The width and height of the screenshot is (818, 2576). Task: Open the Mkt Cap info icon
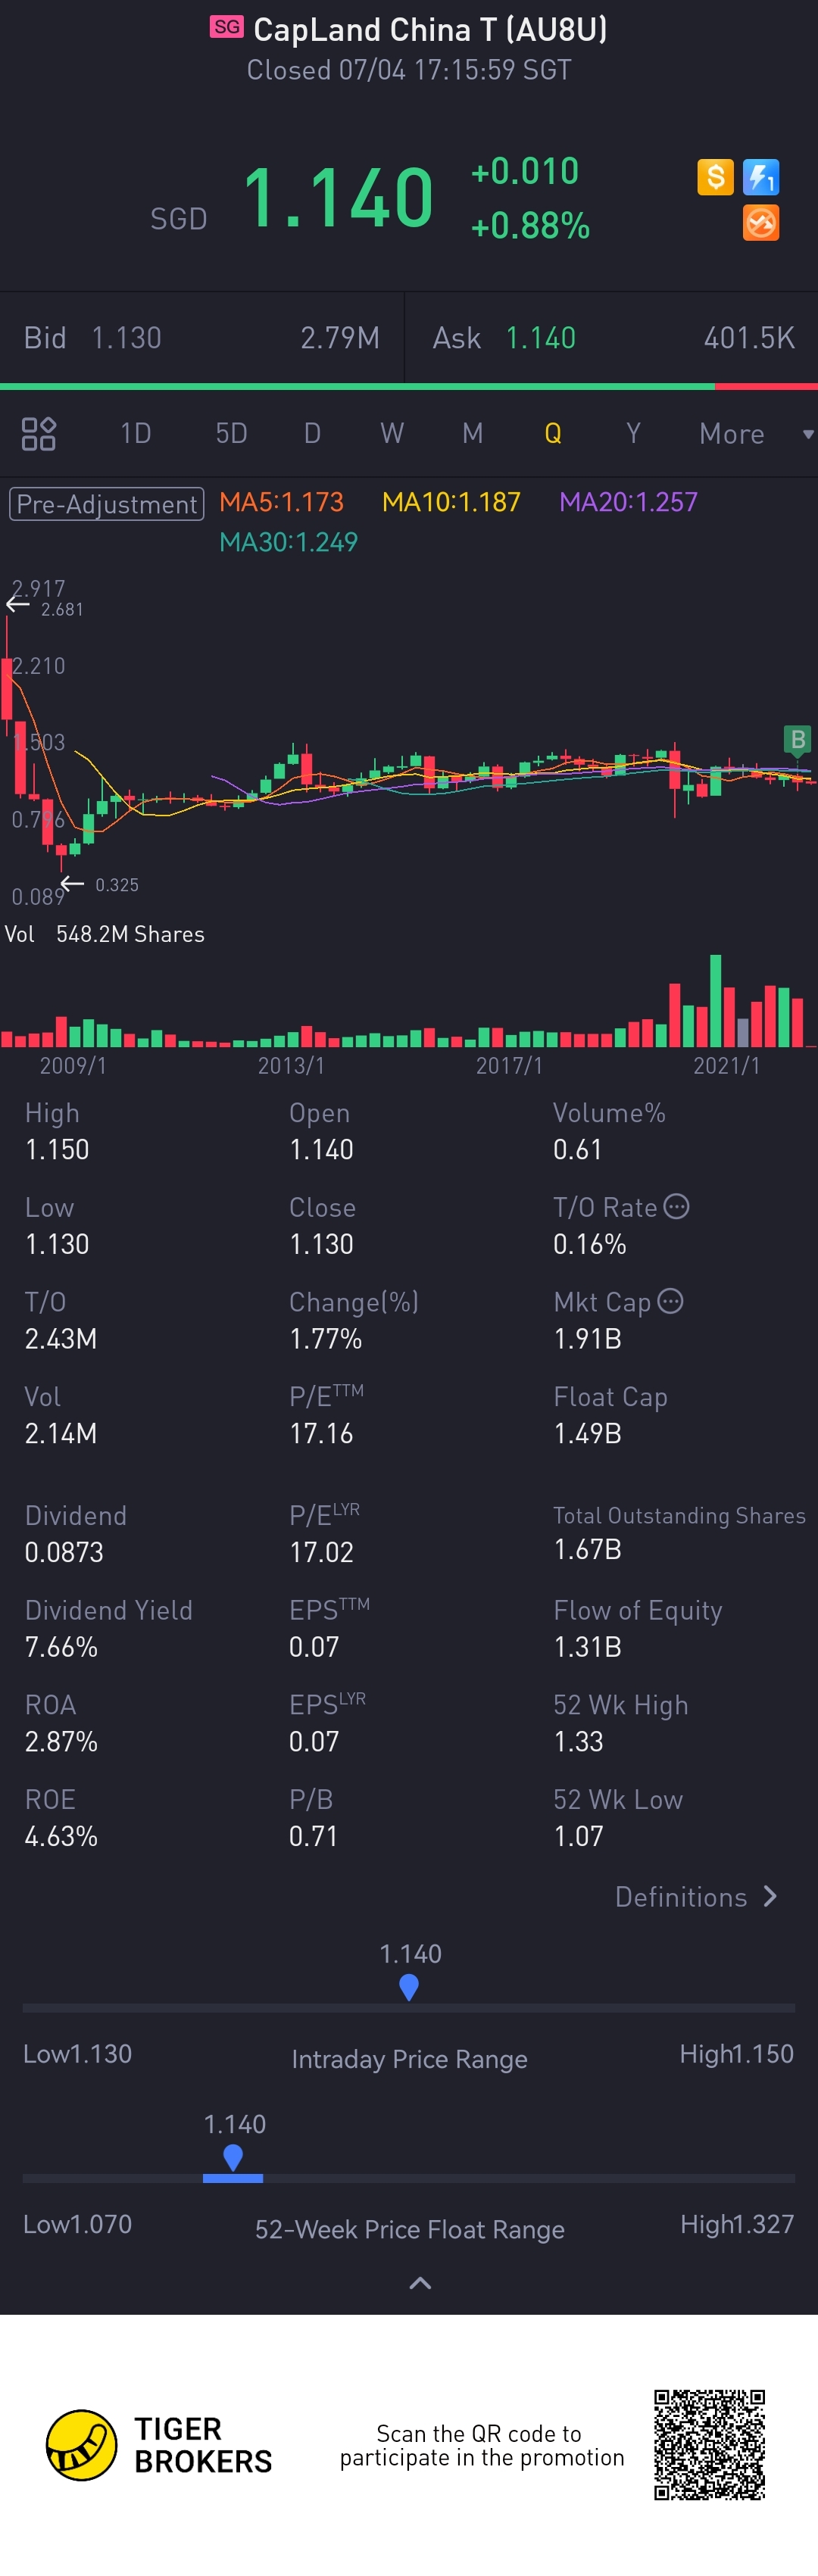(x=671, y=1301)
